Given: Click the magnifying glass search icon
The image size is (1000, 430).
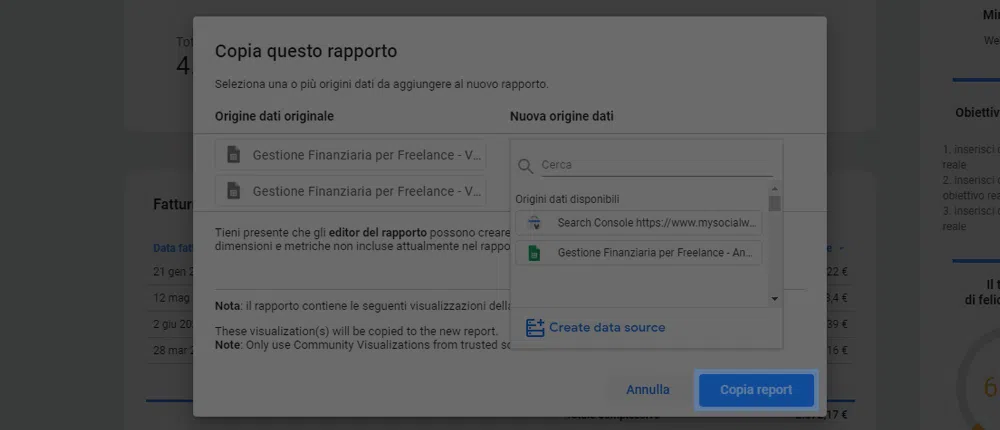Looking at the screenshot, I should point(526,165).
